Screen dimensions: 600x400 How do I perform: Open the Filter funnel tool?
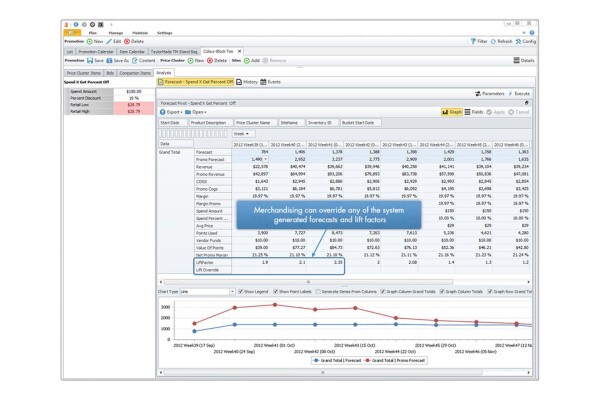(473, 41)
